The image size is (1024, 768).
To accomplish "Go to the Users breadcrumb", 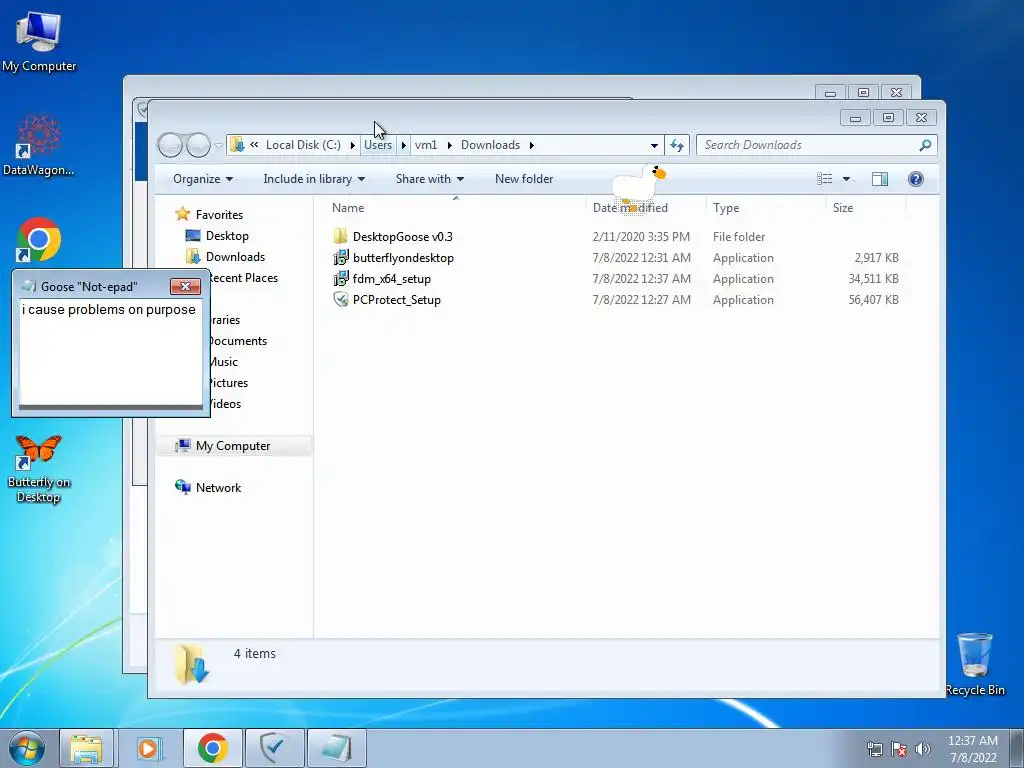I will (377, 145).
